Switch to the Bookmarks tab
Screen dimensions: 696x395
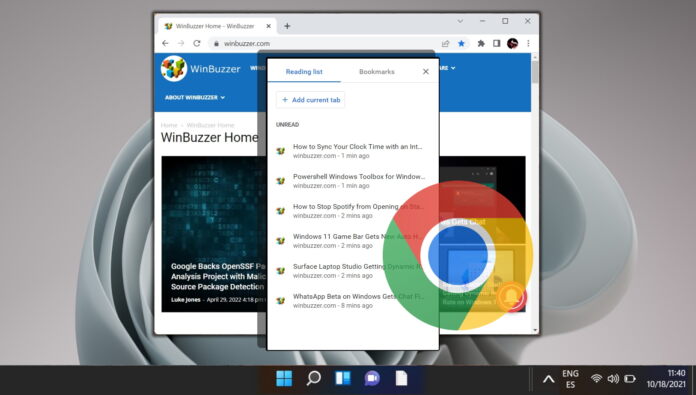[377, 71]
